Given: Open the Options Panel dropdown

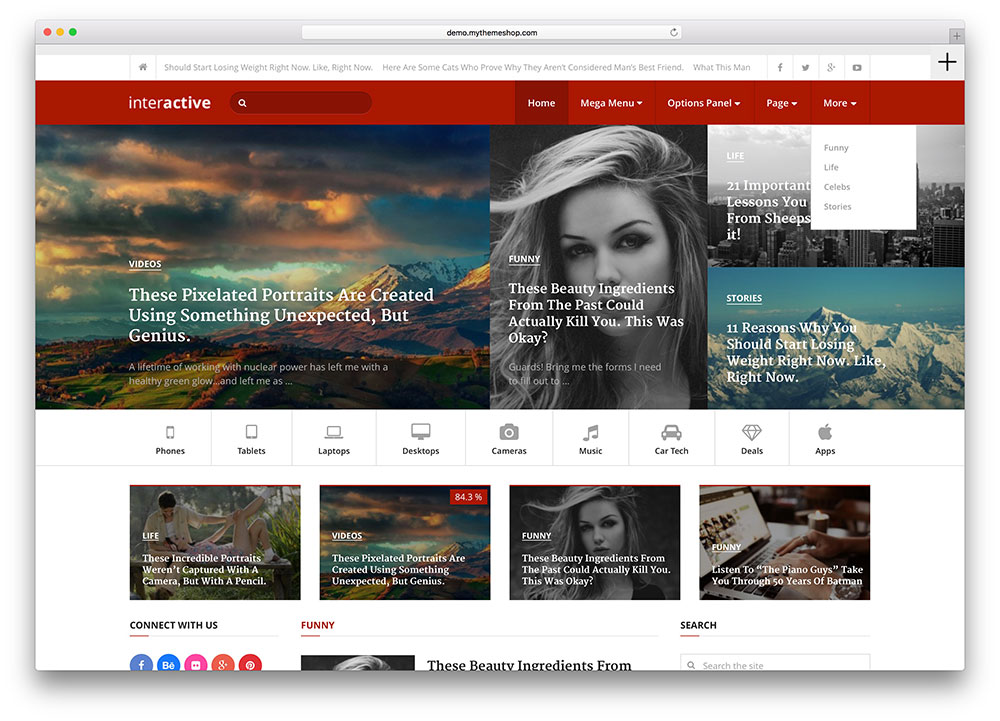Looking at the screenshot, I should 703,102.
